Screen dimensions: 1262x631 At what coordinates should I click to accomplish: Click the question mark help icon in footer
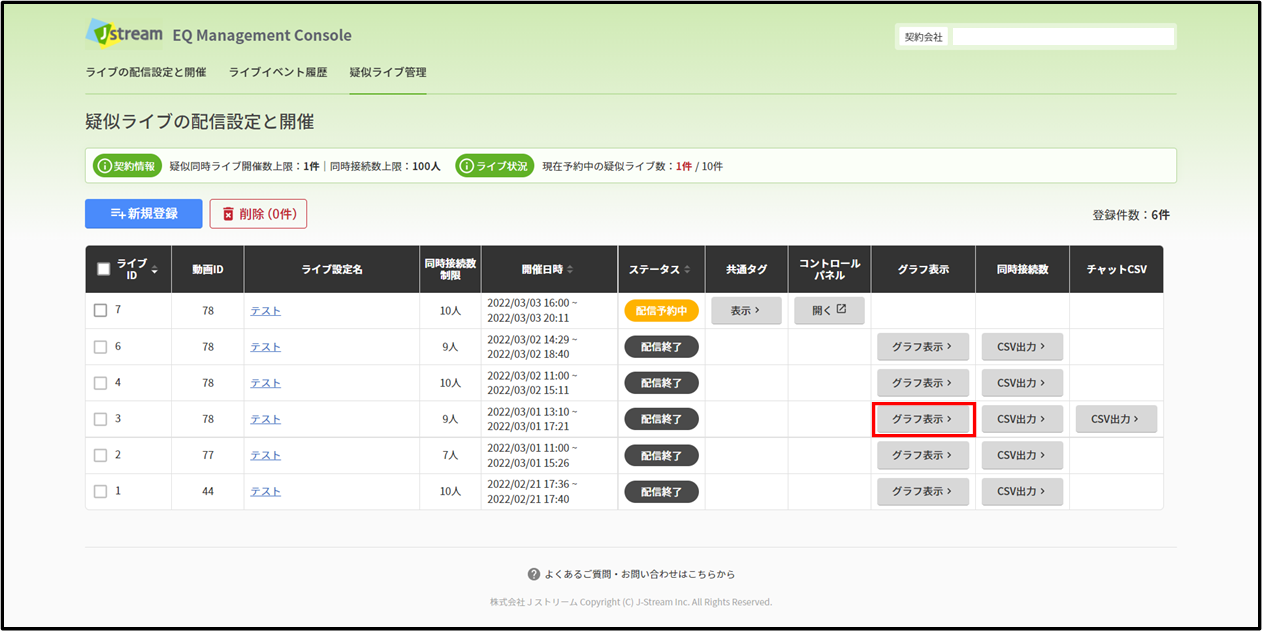coord(534,574)
